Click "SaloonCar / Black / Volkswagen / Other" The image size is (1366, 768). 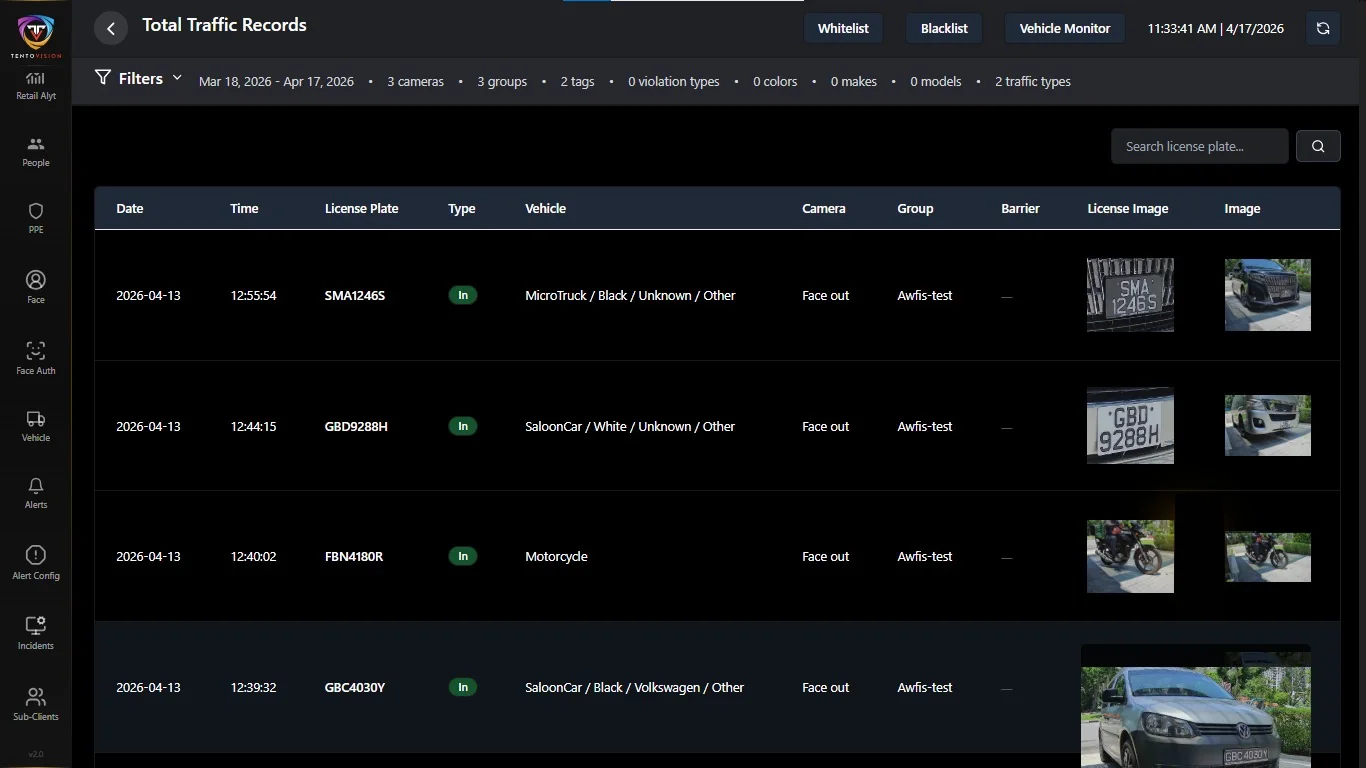(x=635, y=688)
